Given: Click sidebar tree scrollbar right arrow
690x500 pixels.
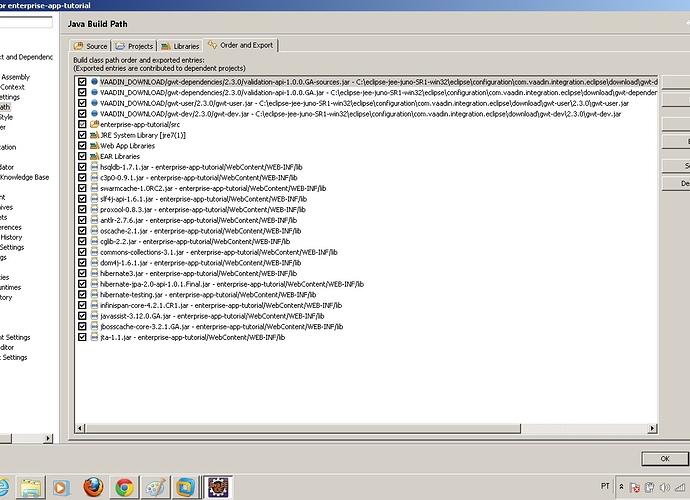Looking at the screenshot, I should click(x=48, y=438).
